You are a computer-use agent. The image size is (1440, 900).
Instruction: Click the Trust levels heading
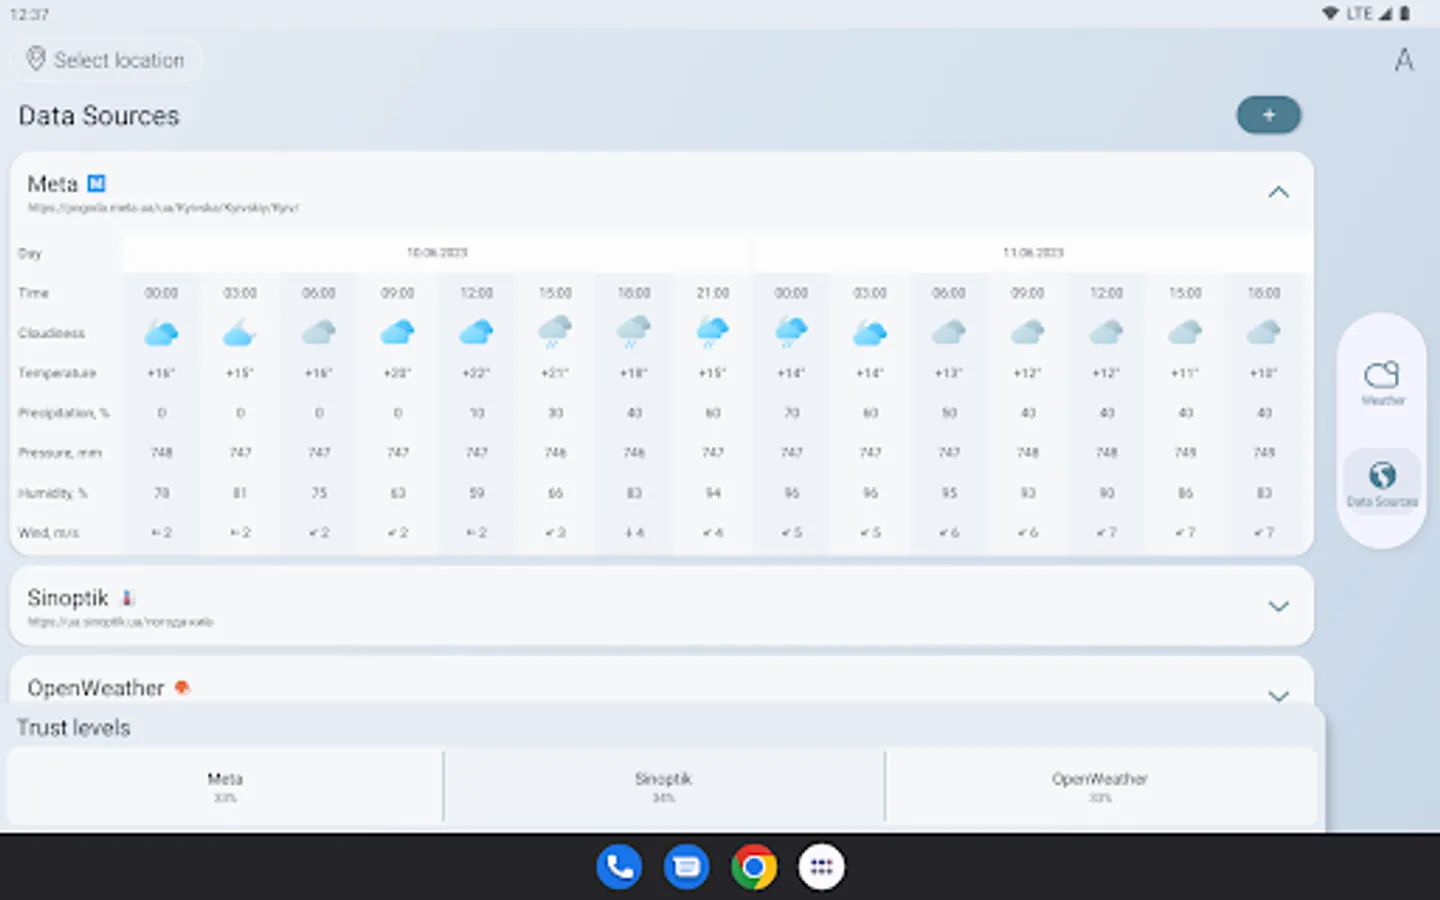(73, 728)
